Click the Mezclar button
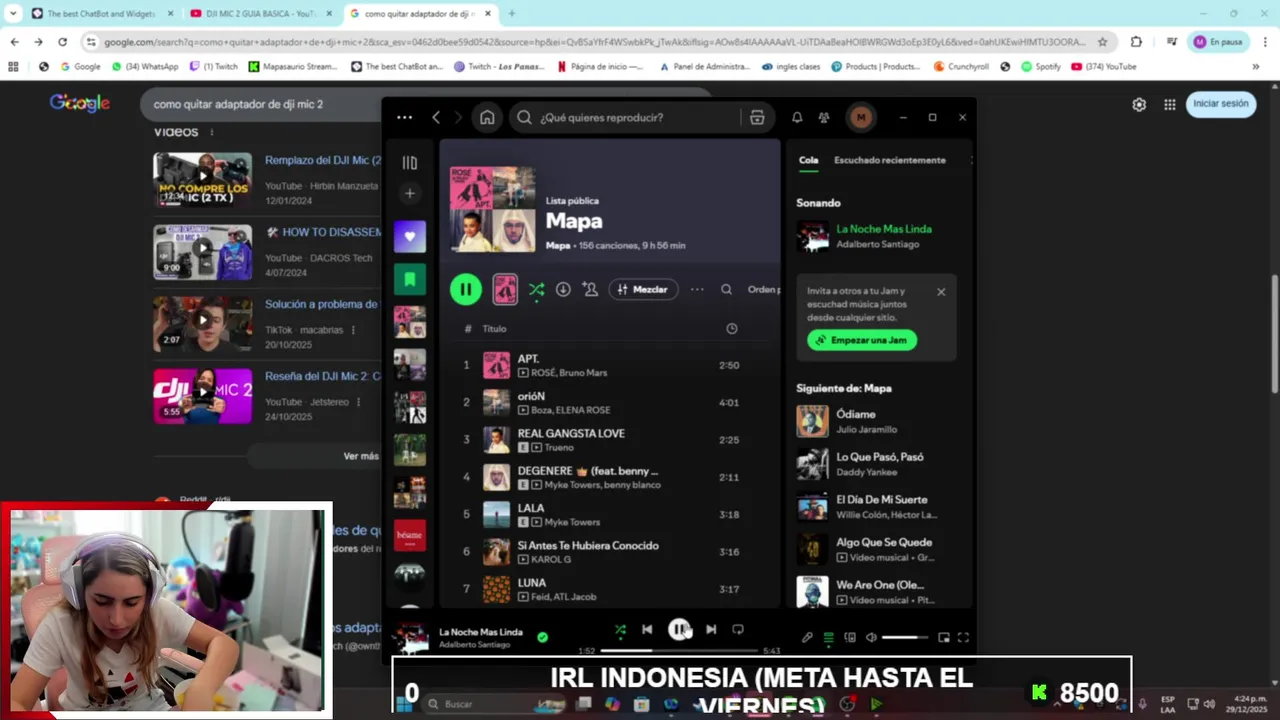The width and height of the screenshot is (1280, 720). click(x=643, y=289)
